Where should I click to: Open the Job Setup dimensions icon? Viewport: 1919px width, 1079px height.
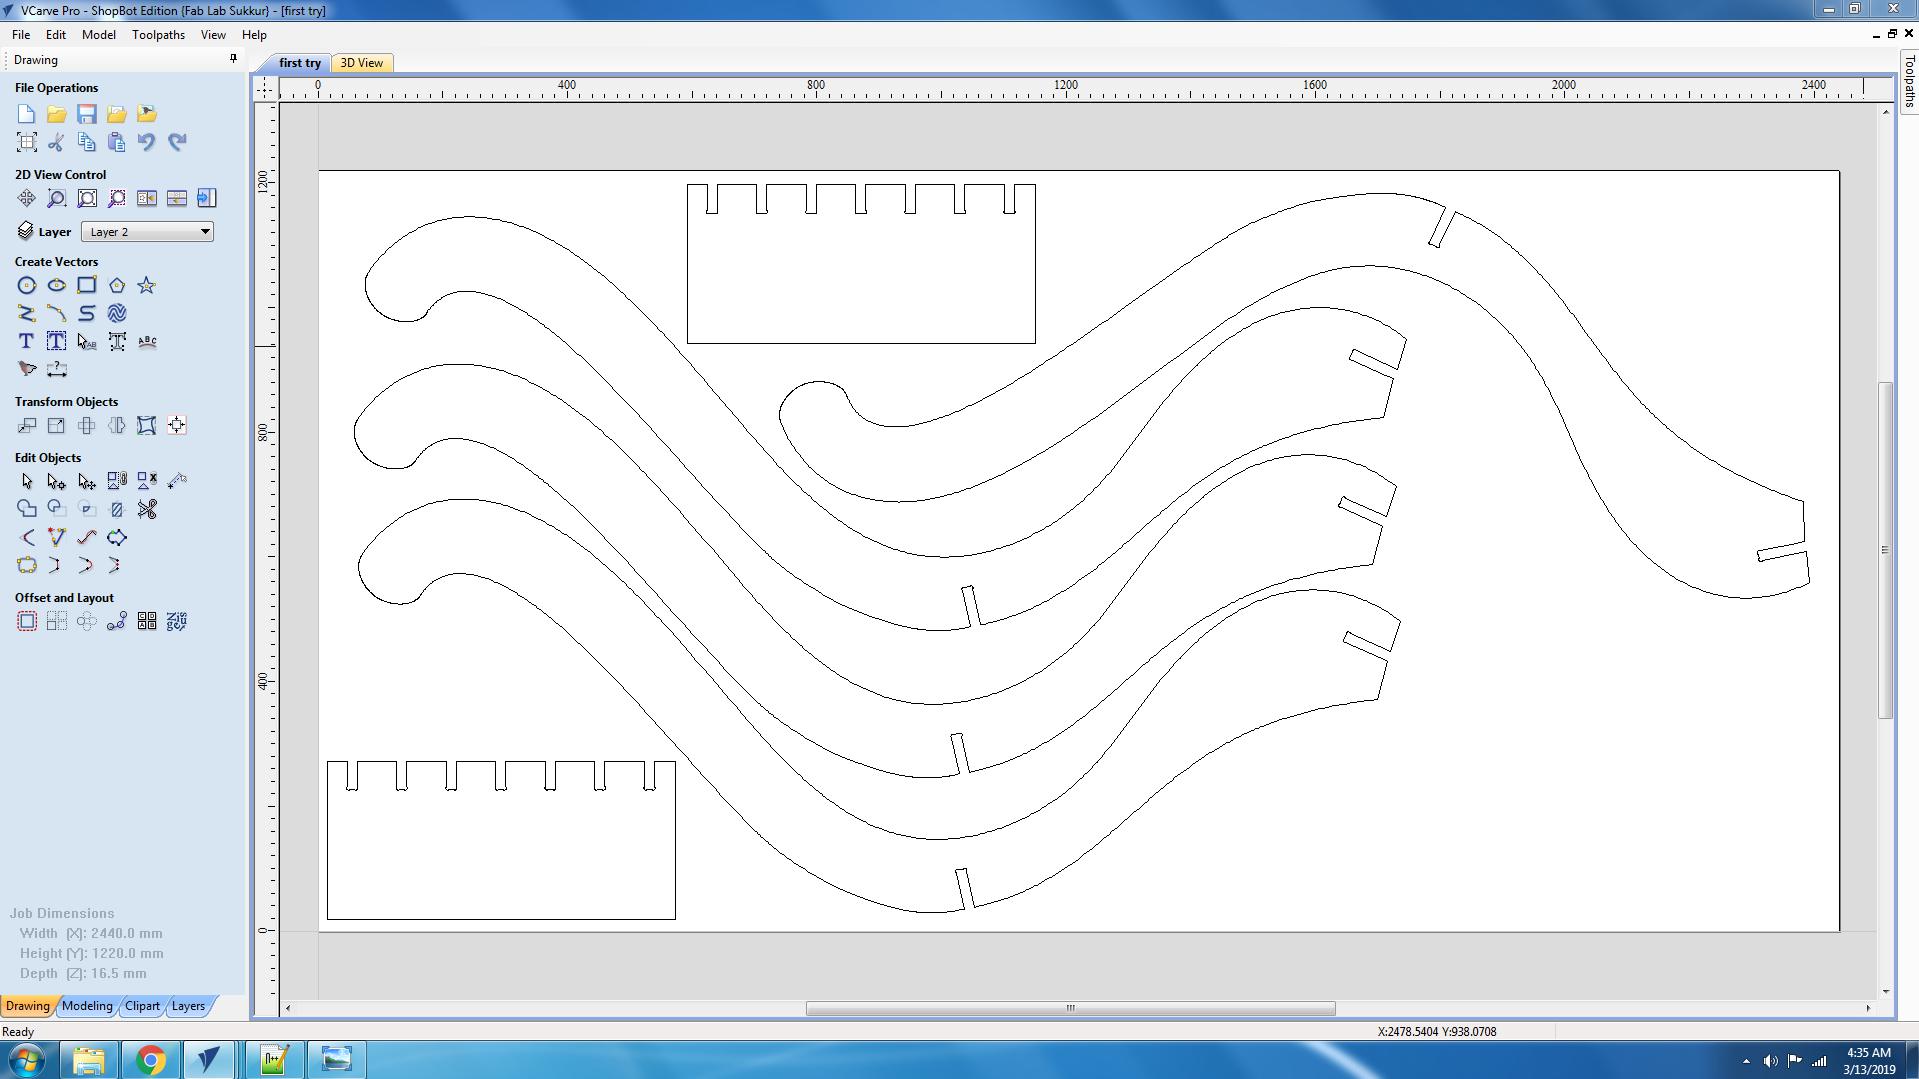pos(27,142)
